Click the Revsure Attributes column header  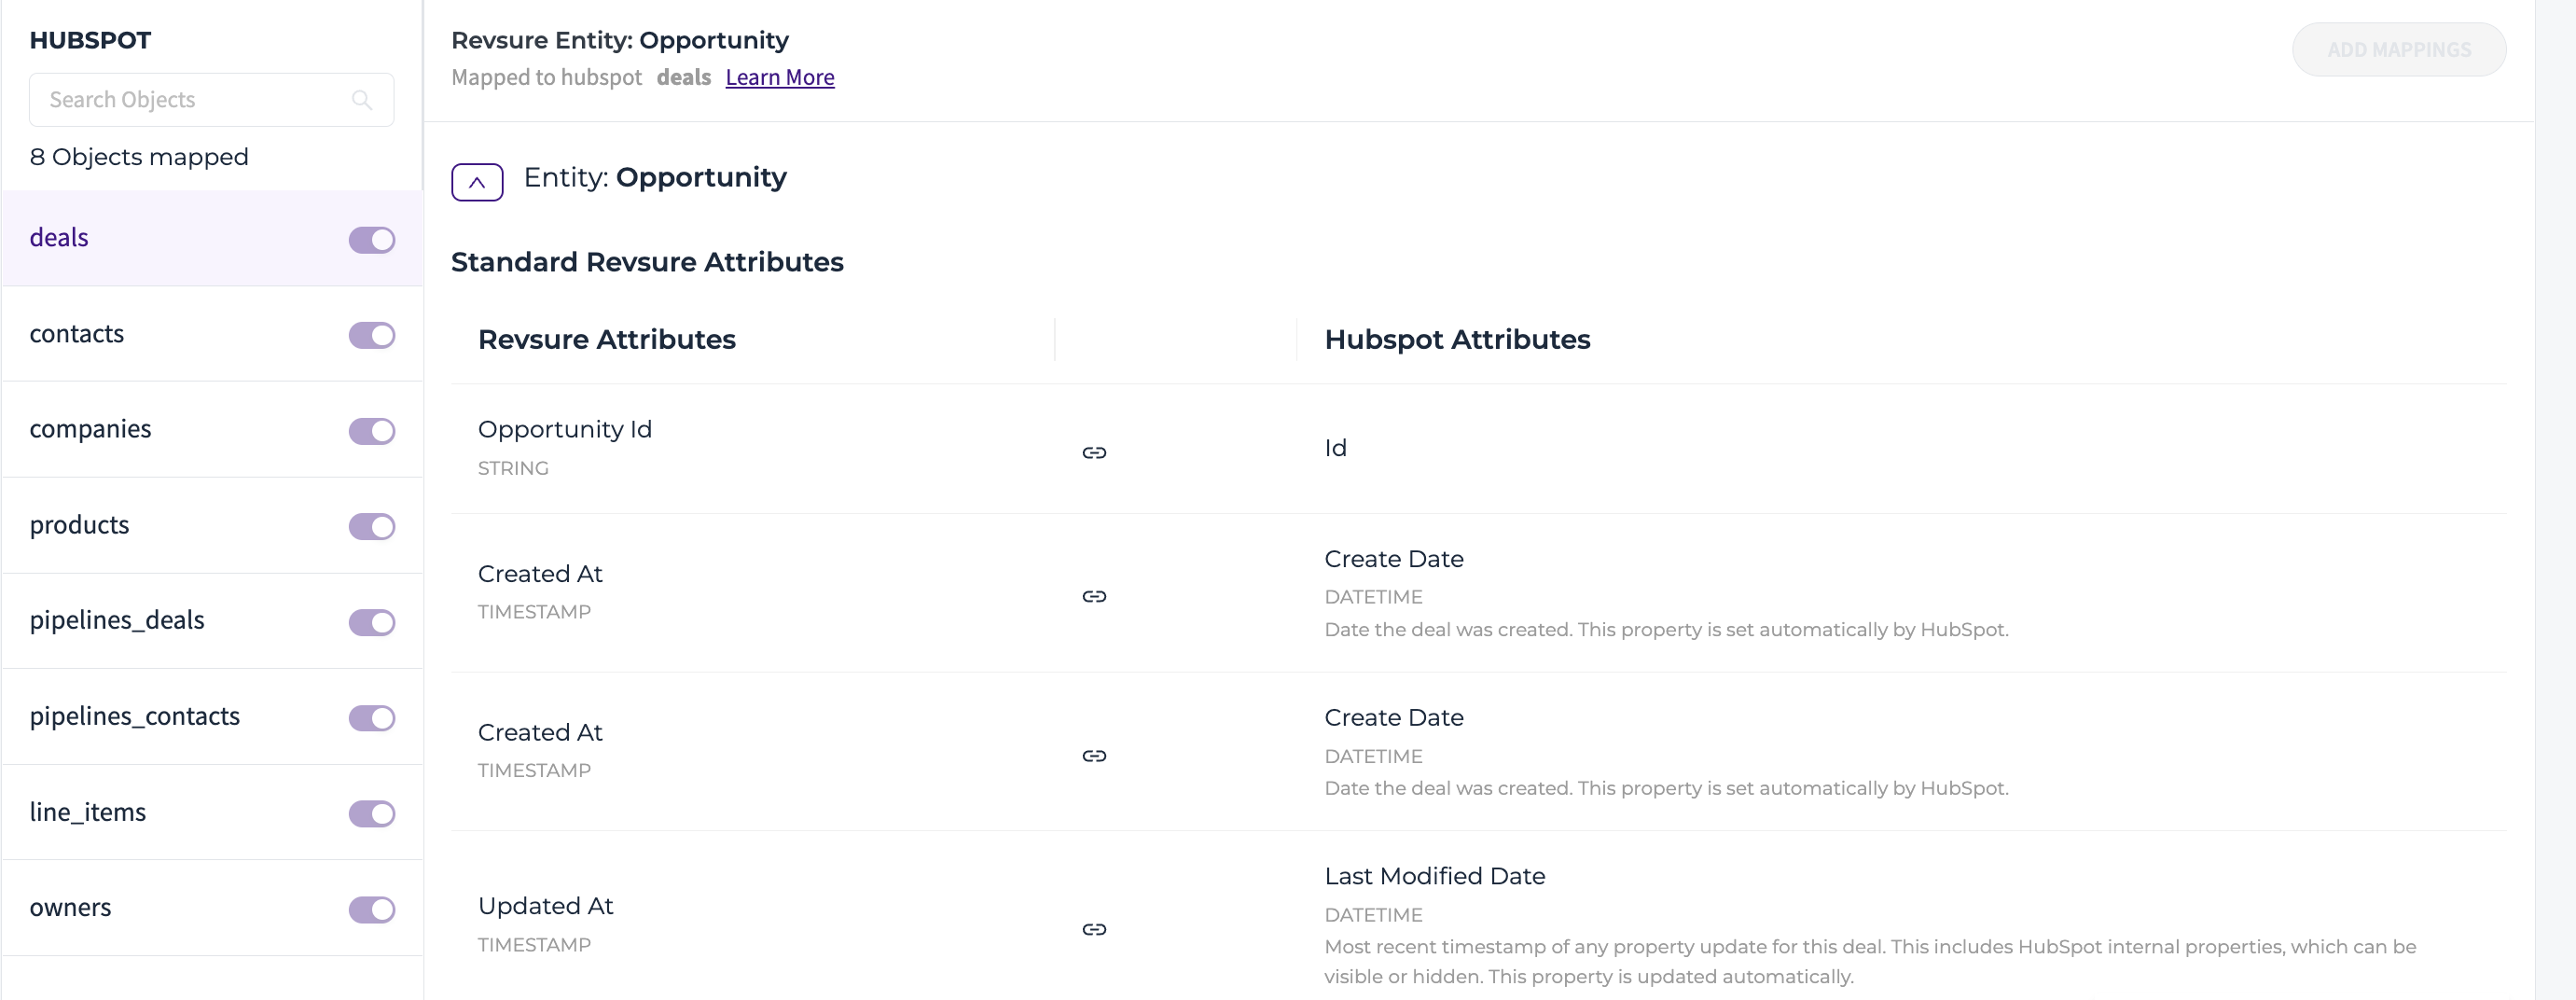click(x=606, y=340)
